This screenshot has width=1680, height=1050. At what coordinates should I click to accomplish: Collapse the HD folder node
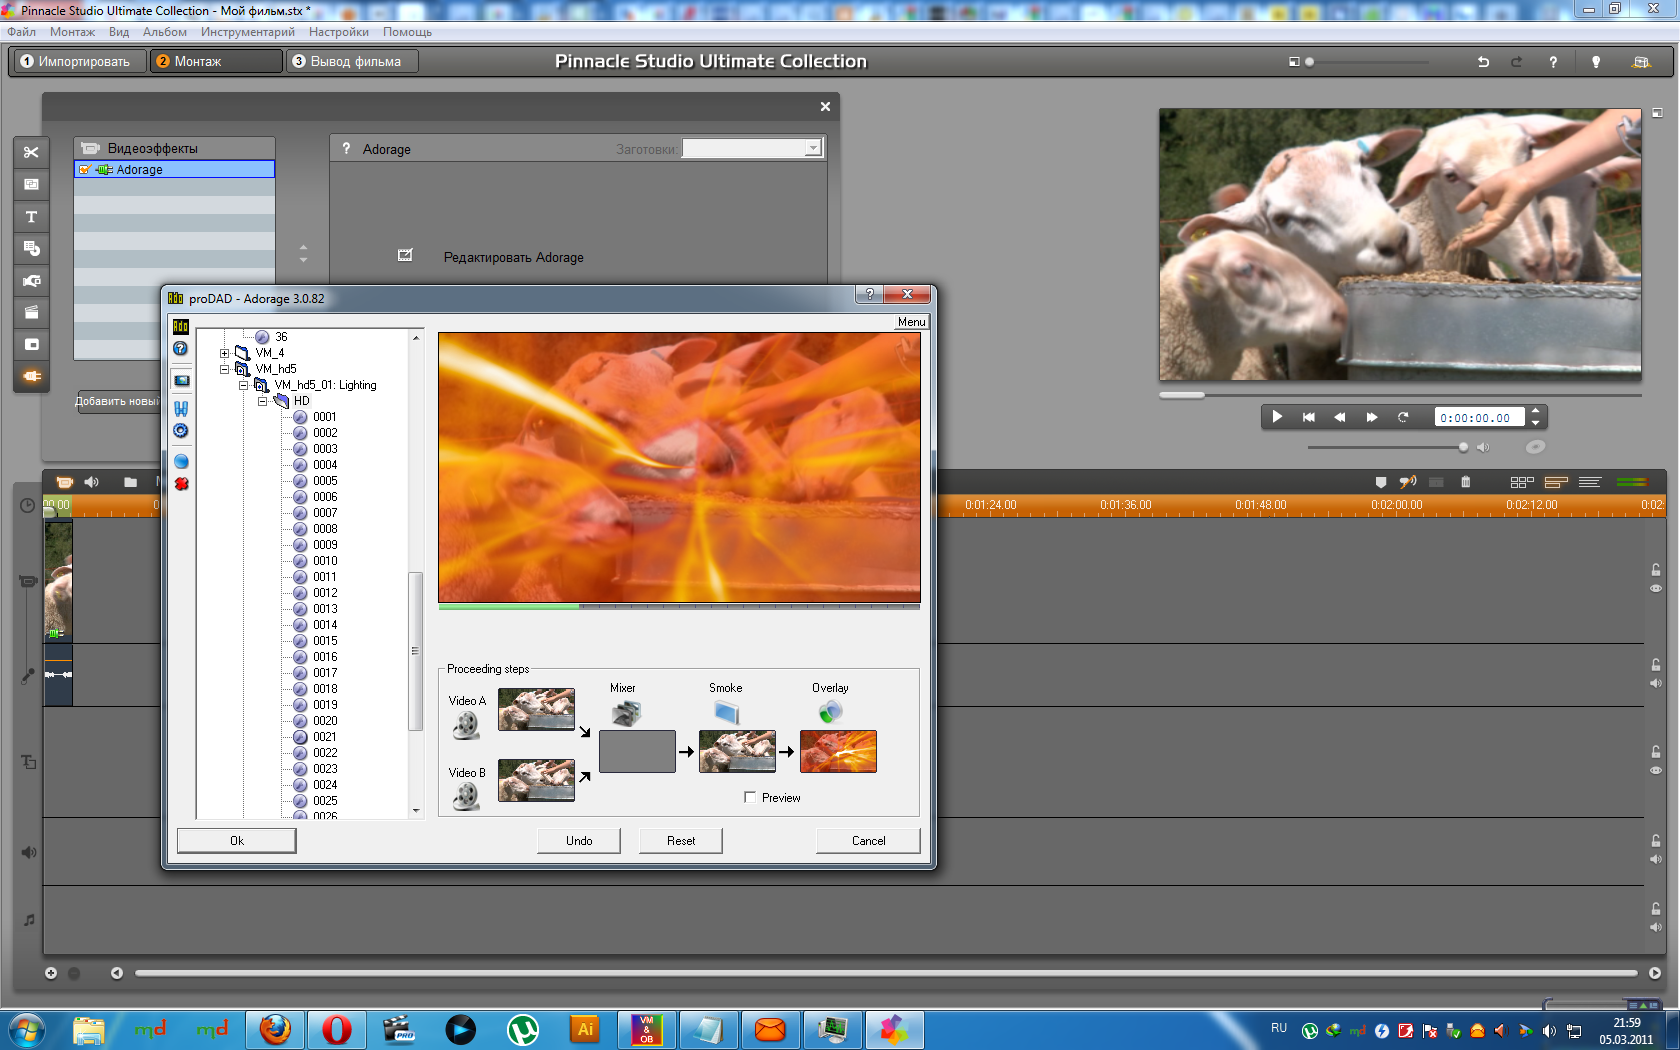click(x=262, y=401)
